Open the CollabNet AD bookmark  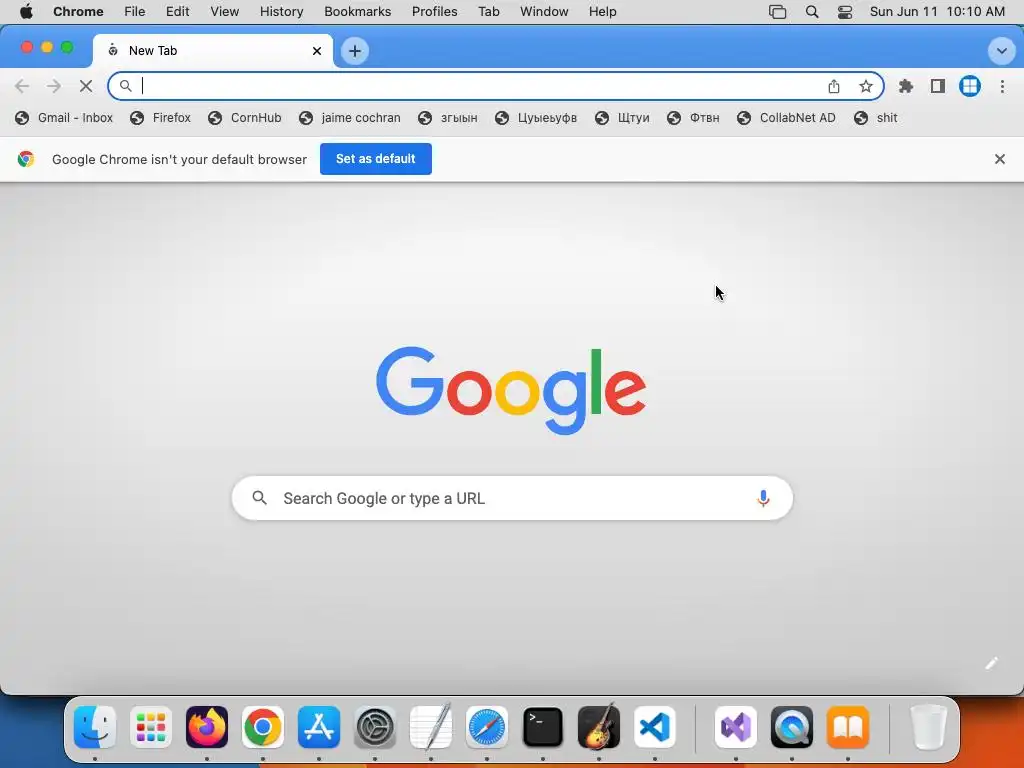click(x=786, y=118)
